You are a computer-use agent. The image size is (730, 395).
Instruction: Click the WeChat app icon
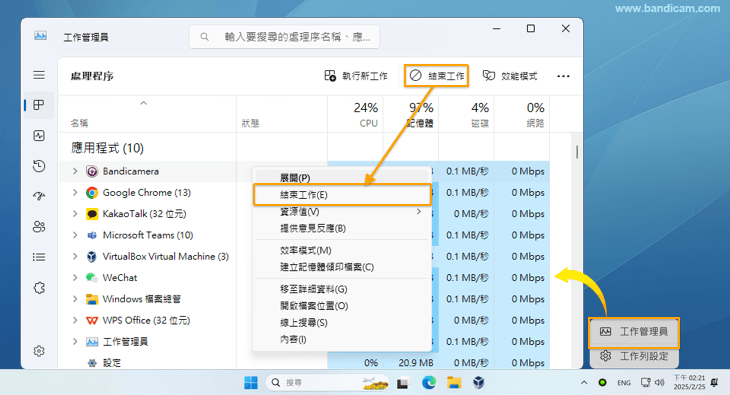(92, 278)
